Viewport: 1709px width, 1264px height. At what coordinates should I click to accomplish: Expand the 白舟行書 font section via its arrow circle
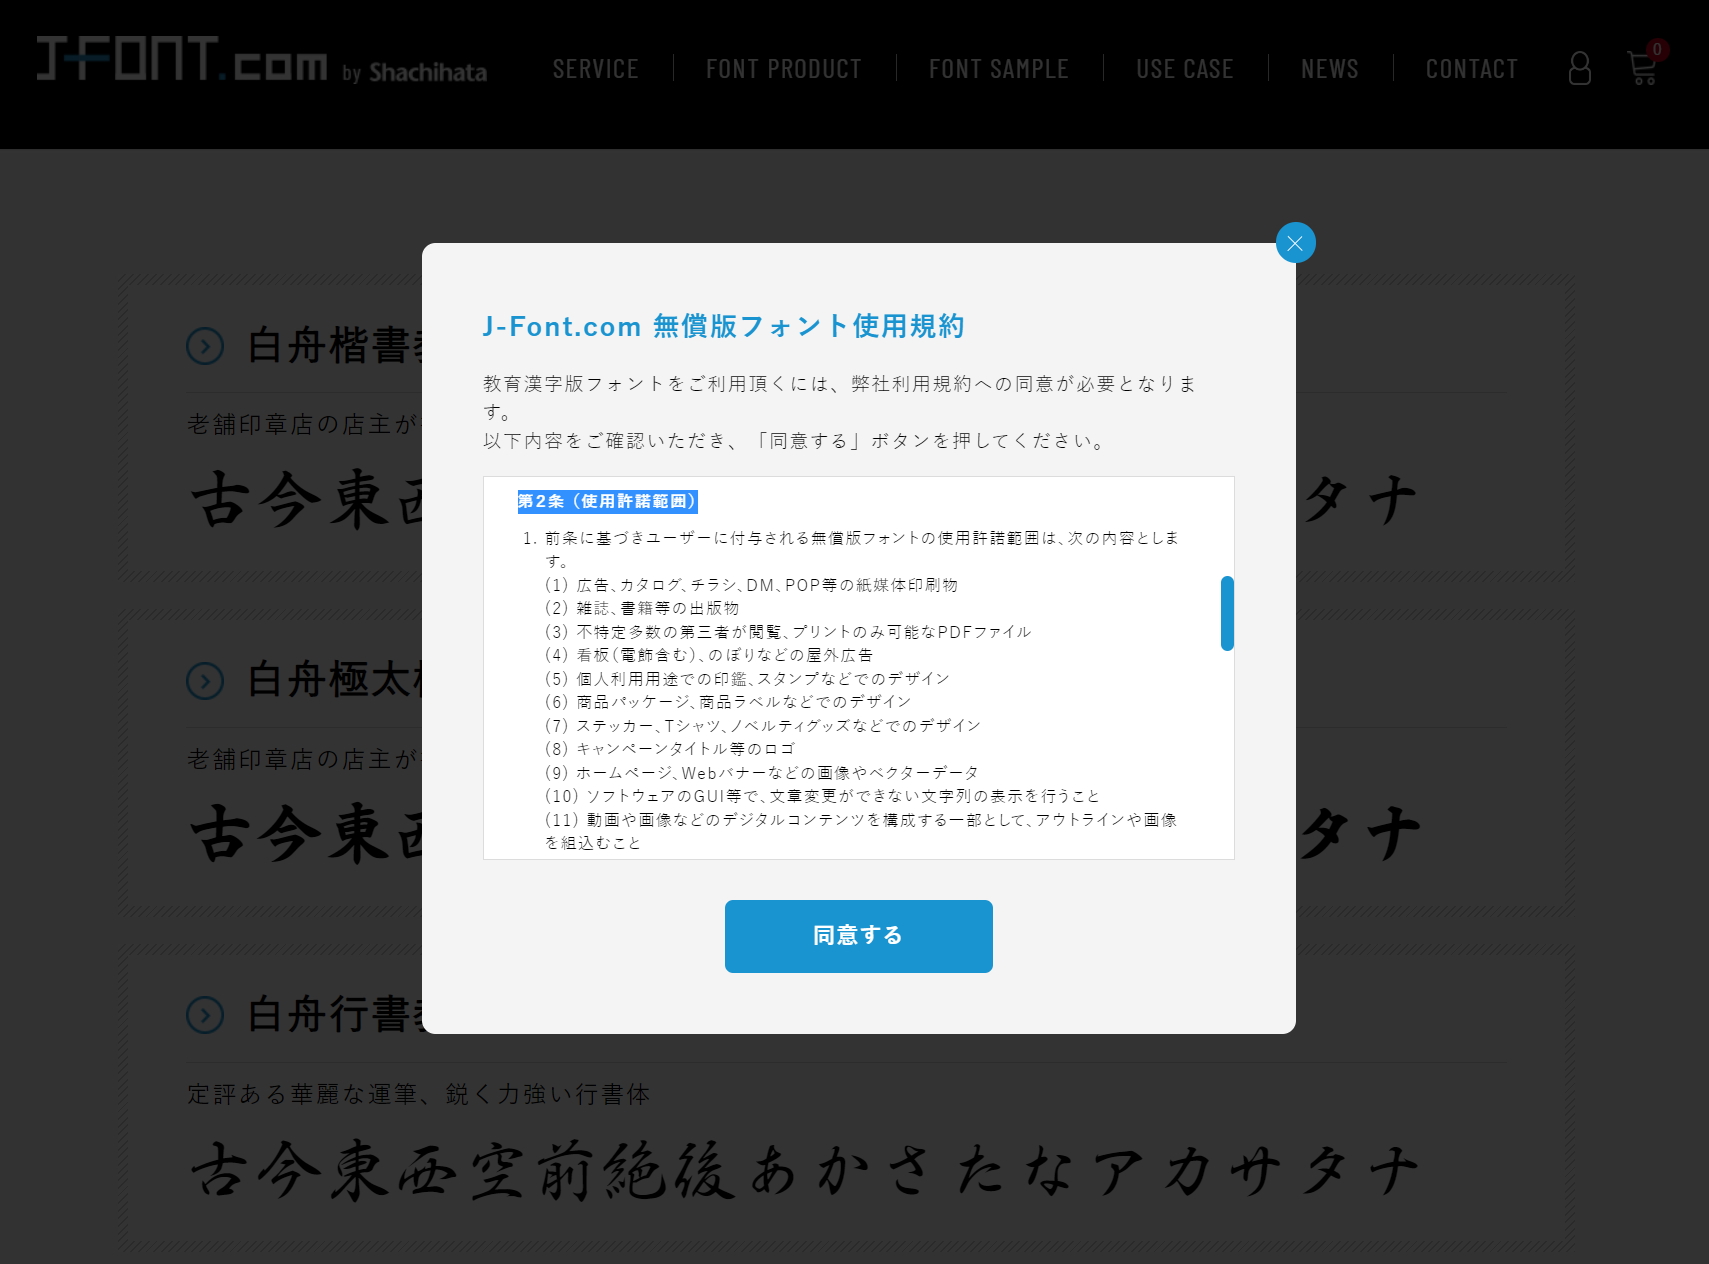click(x=205, y=1016)
